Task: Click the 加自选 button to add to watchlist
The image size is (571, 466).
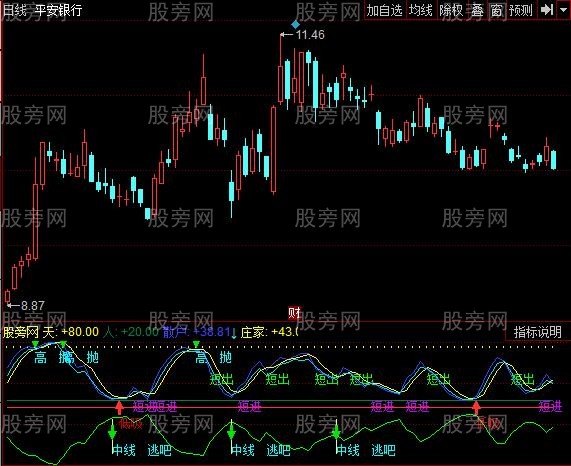Action: coord(385,10)
